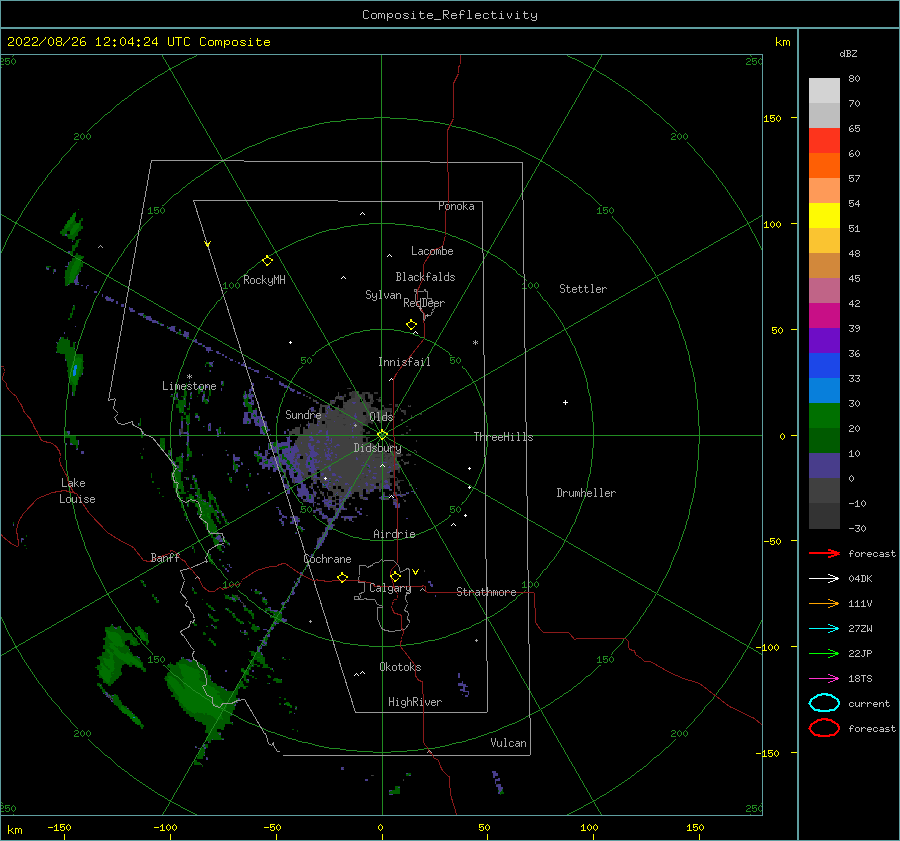900x841 pixels.
Task: Click the Sundre label
Action: 303,414
